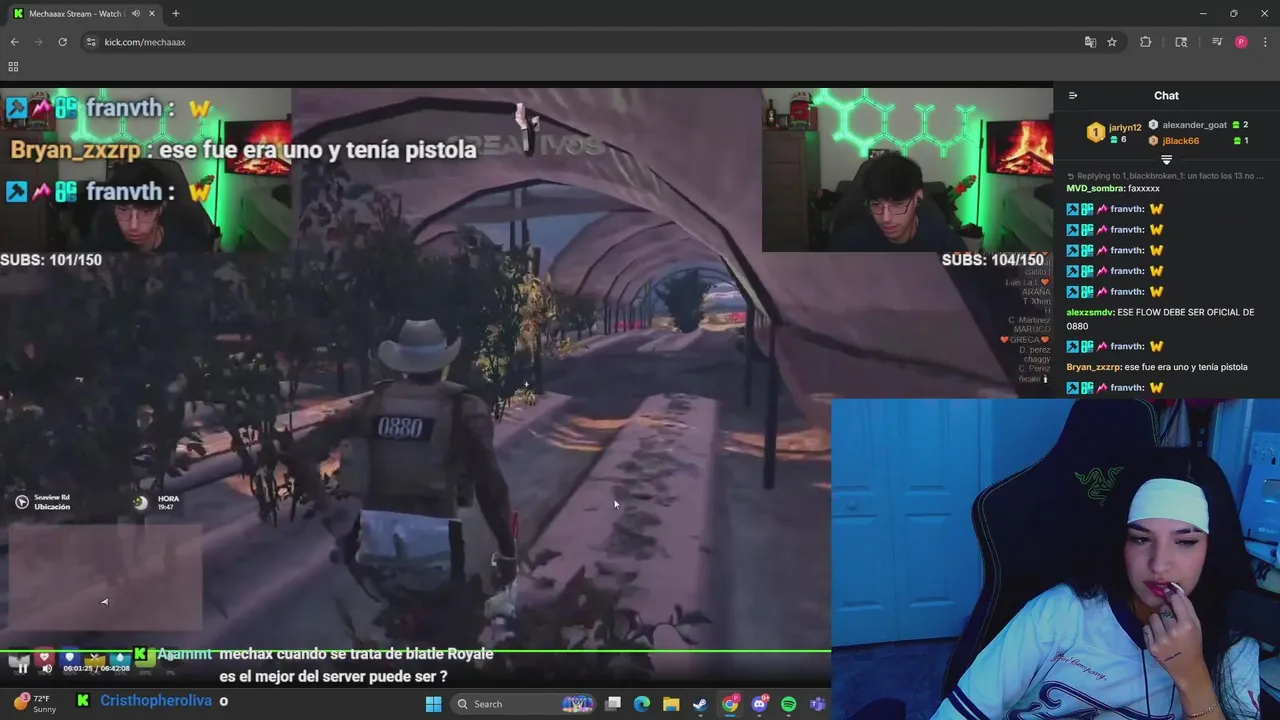Open Spotify from taskbar
This screenshot has width=1280, height=720.
pos(788,704)
